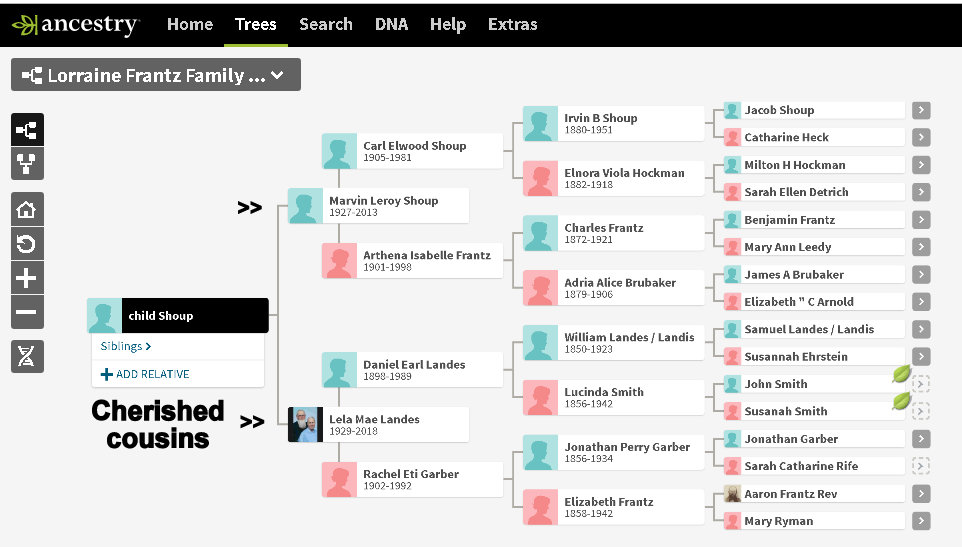Zoom out with the minus icon
962x547 pixels.
coord(27,312)
